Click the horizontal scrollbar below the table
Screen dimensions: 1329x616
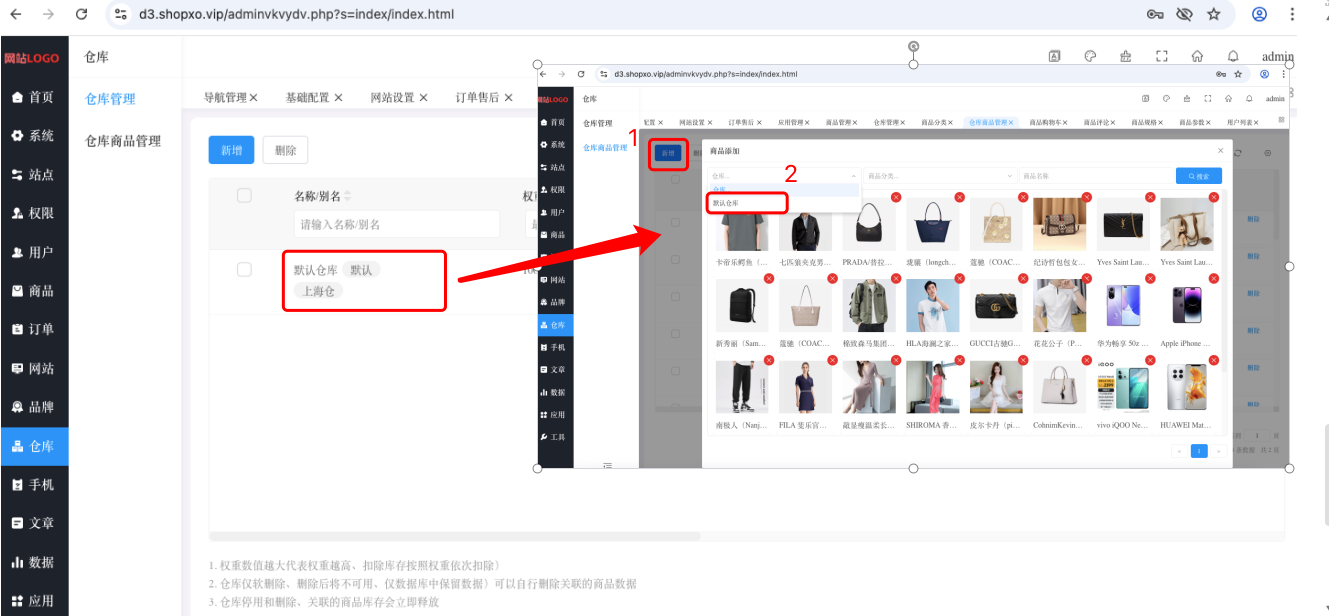point(454,536)
